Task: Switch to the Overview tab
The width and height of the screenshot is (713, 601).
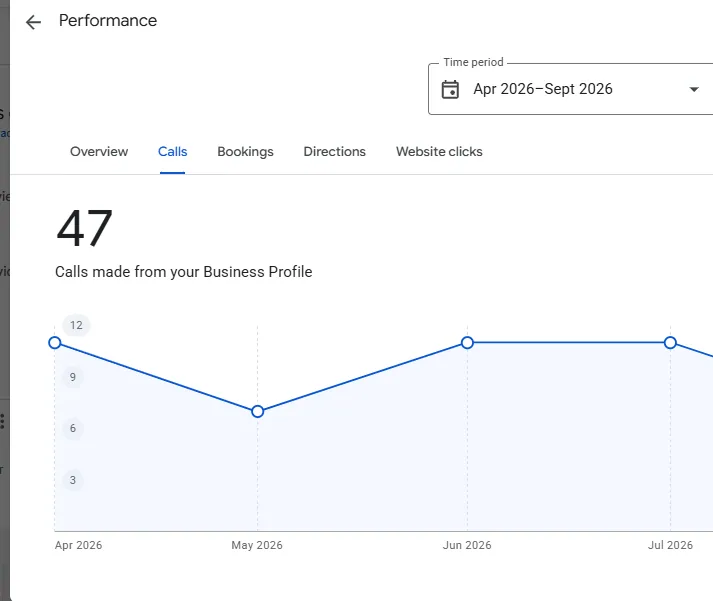Action: click(99, 151)
